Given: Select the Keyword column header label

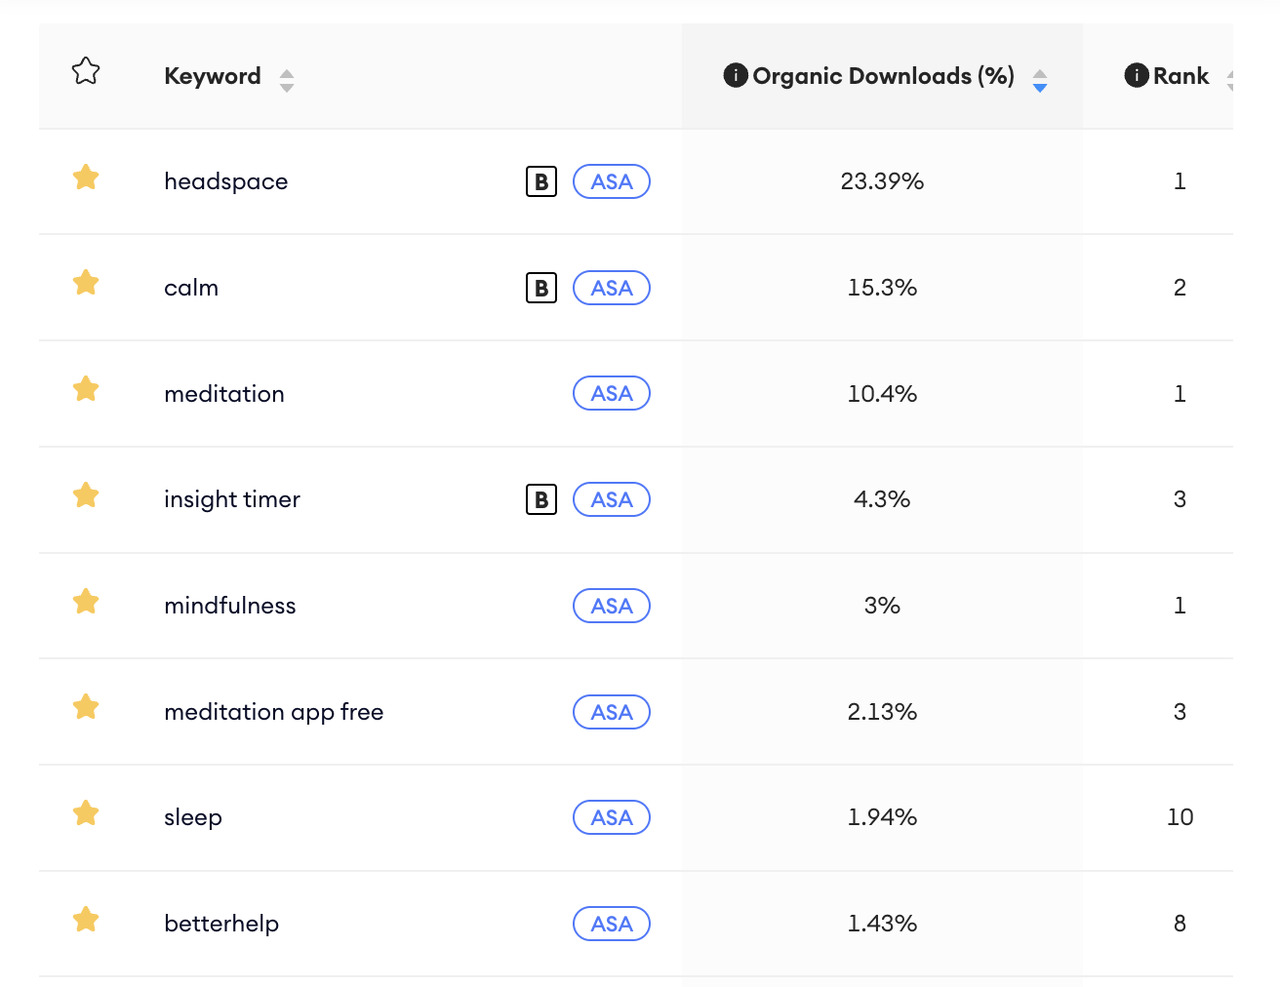Looking at the screenshot, I should 212,76.
